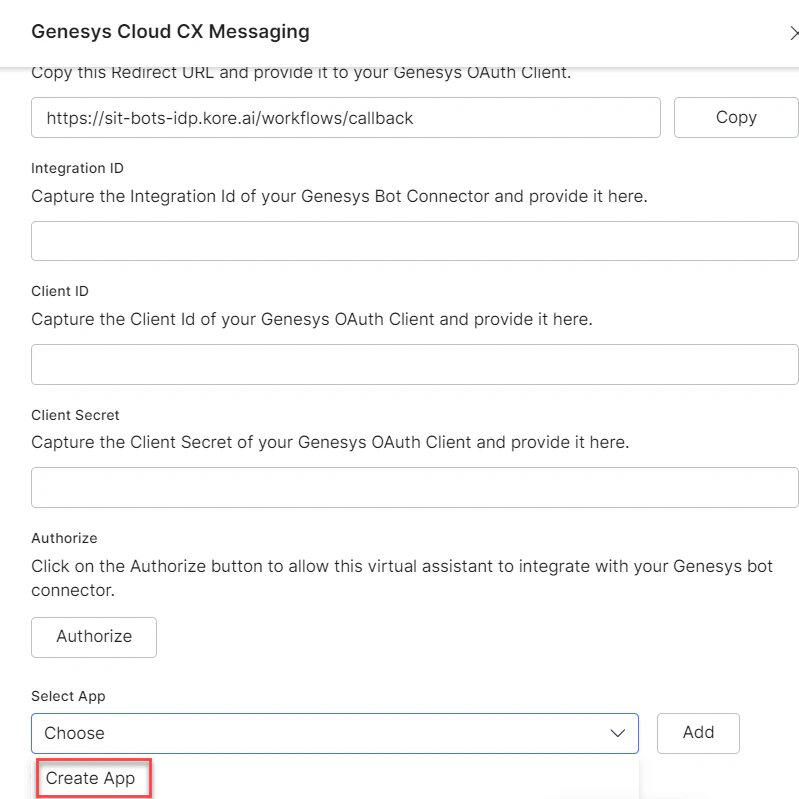Viewport: 799px width, 799px height.
Task: Copy the Redirect URL
Action: [735, 117]
